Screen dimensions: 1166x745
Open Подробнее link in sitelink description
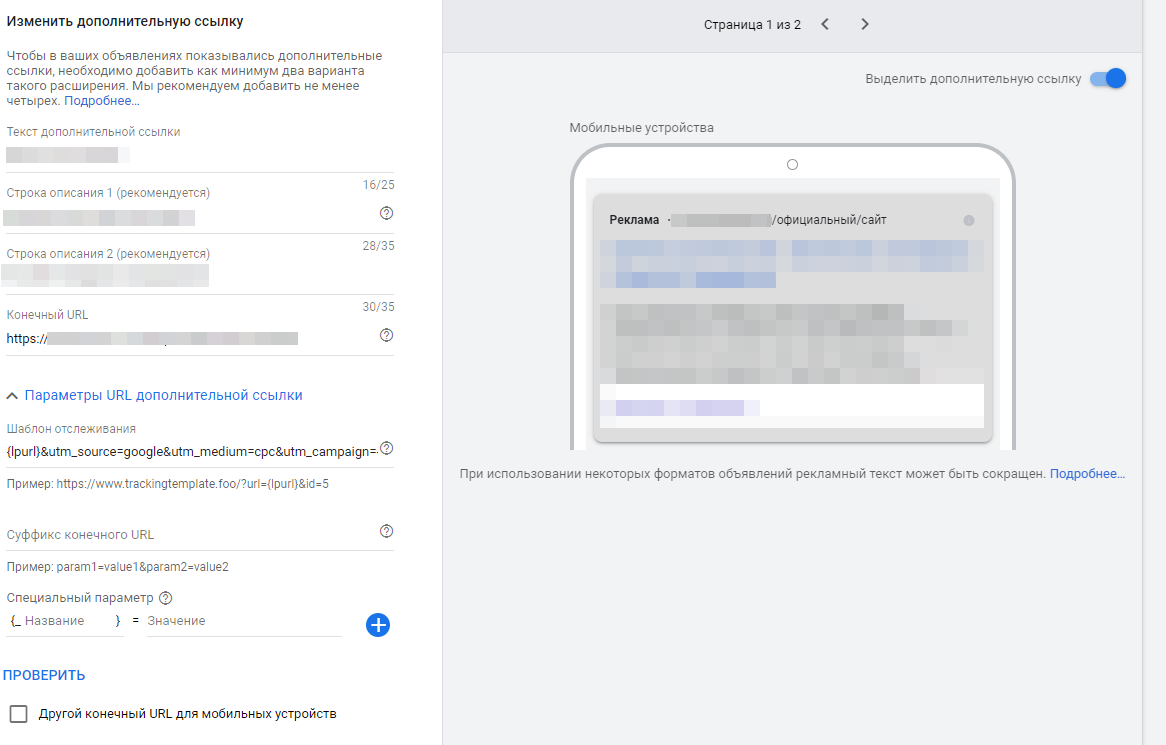(x=102, y=101)
